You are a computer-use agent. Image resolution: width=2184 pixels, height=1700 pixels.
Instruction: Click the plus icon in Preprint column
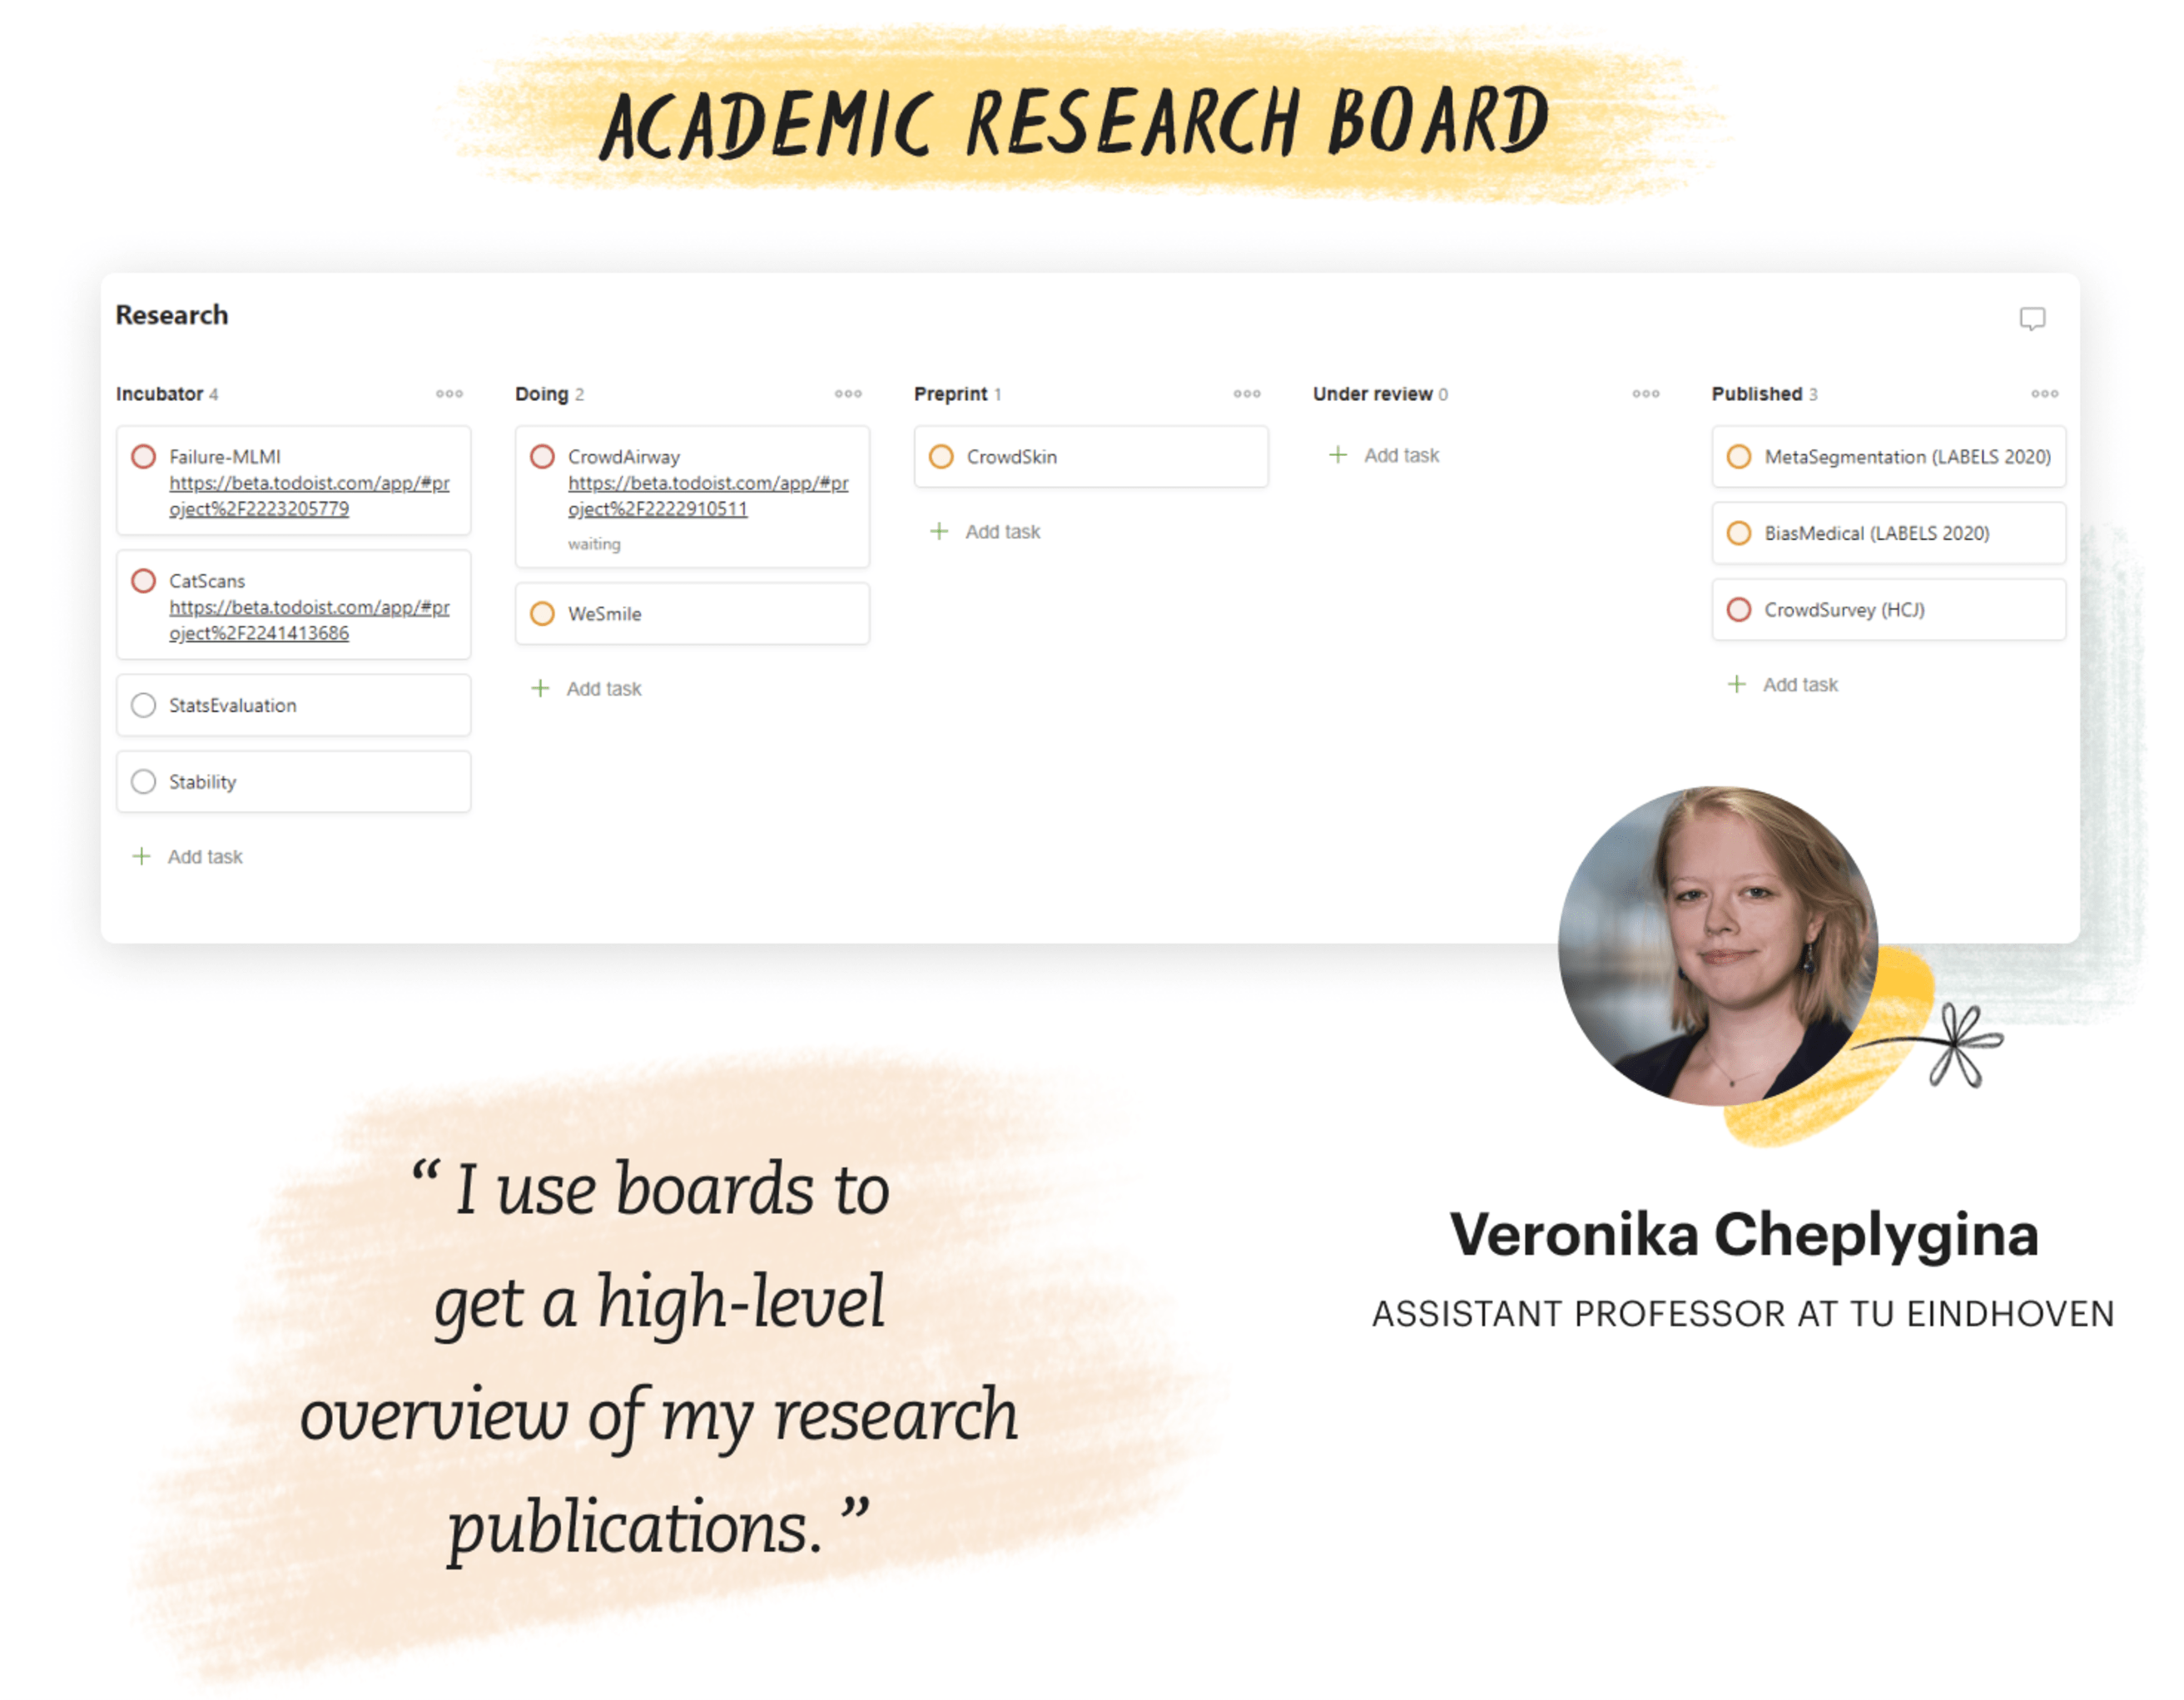(x=940, y=532)
